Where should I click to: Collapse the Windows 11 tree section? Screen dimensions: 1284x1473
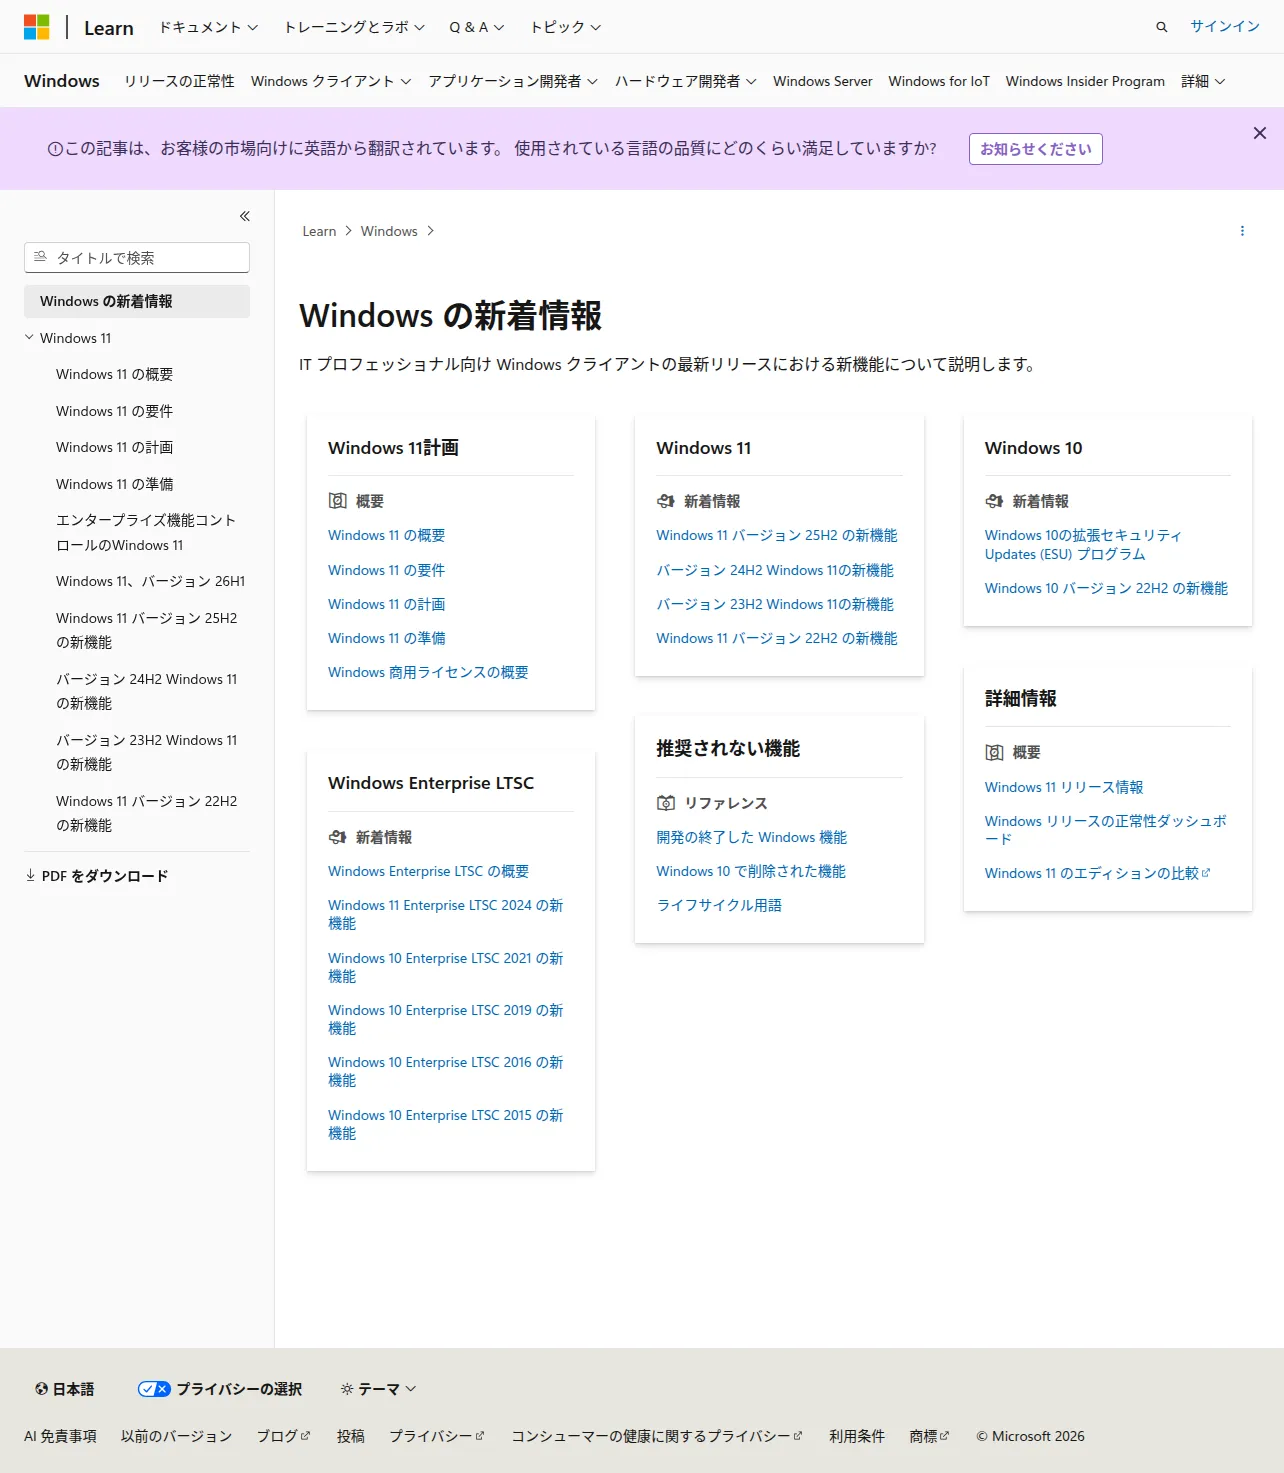29,338
